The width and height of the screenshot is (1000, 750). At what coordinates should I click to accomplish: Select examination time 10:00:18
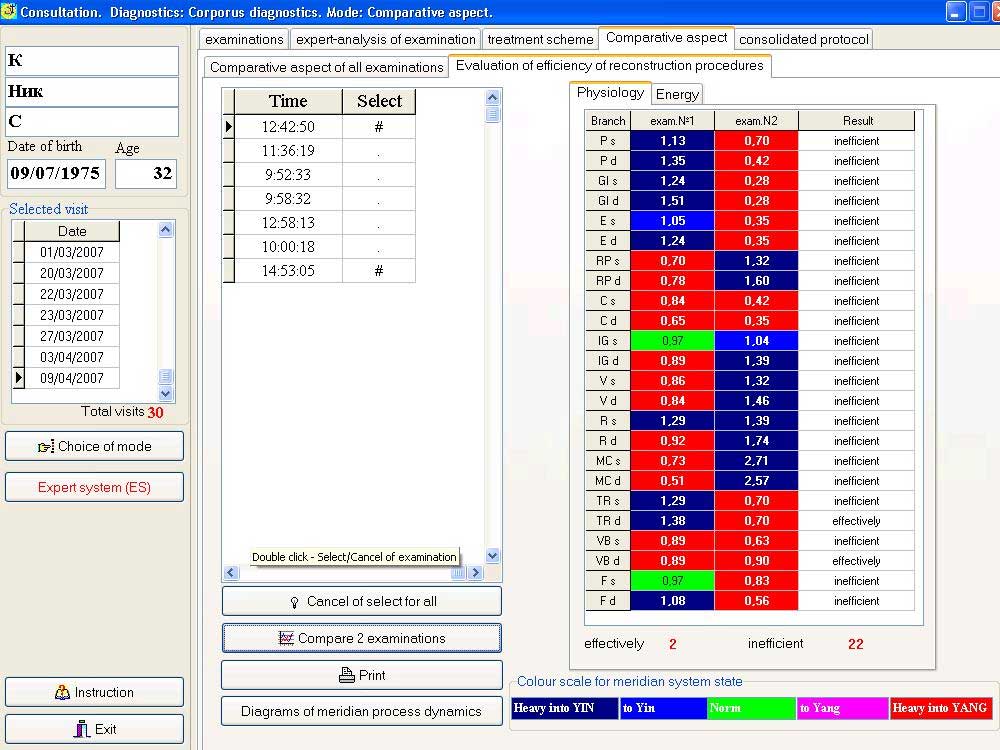tap(288, 247)
